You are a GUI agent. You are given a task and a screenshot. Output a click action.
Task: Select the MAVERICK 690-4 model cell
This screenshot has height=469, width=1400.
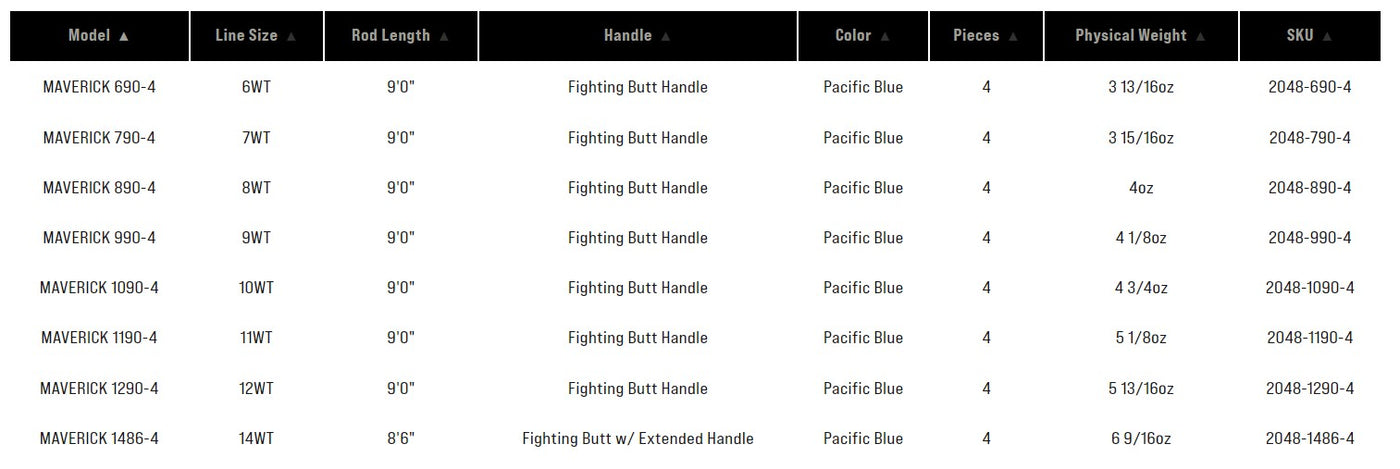(99, 87)
